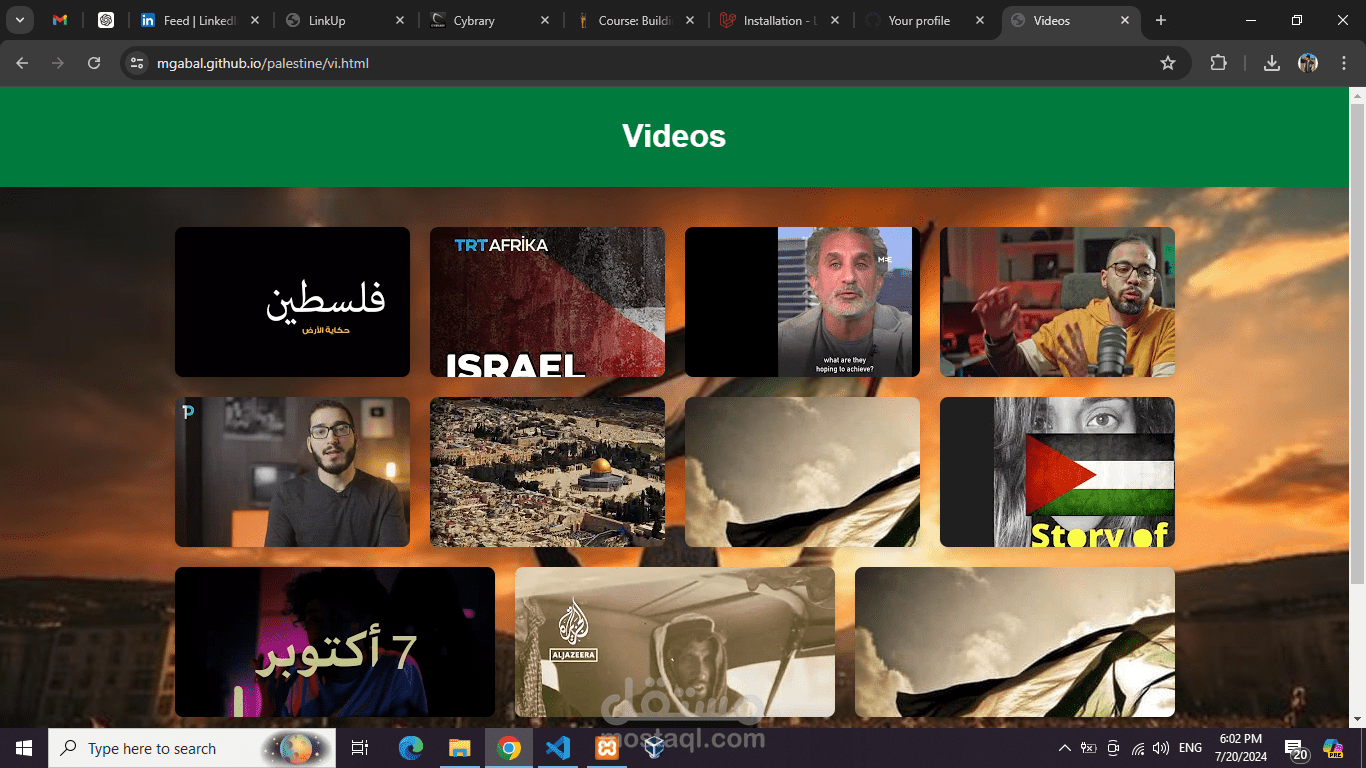Open Task View from the taskbar
The width and height of the screenshot is (1366, 768).
(x=361, y=748)
